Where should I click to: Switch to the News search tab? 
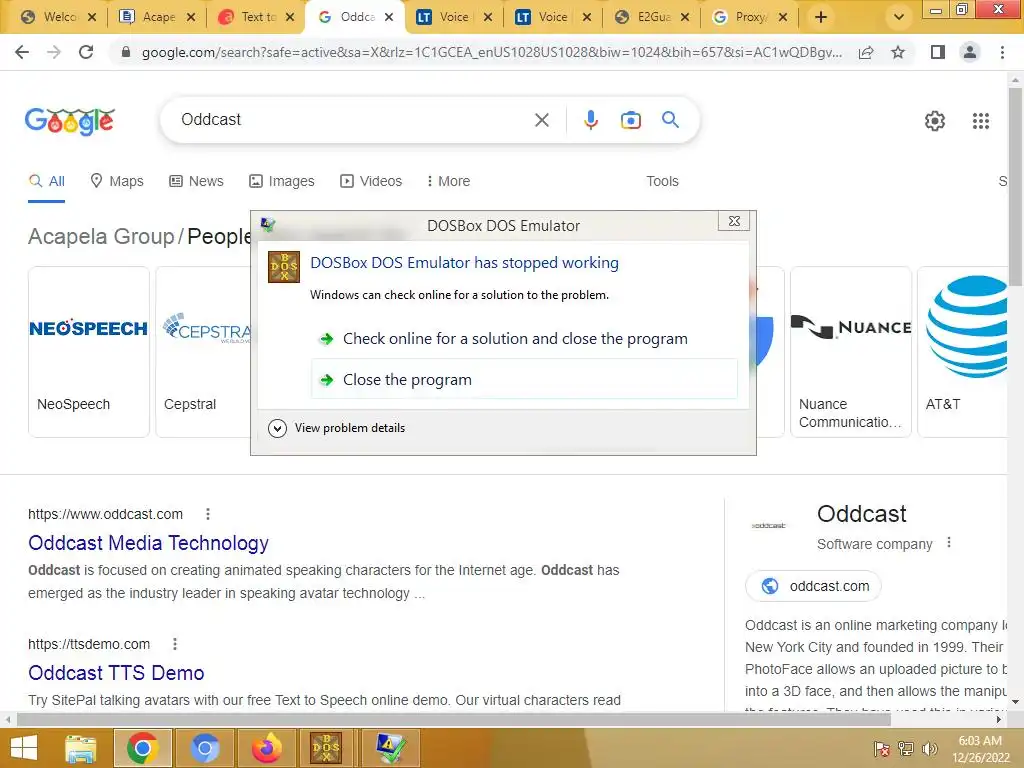pos(197,182)
